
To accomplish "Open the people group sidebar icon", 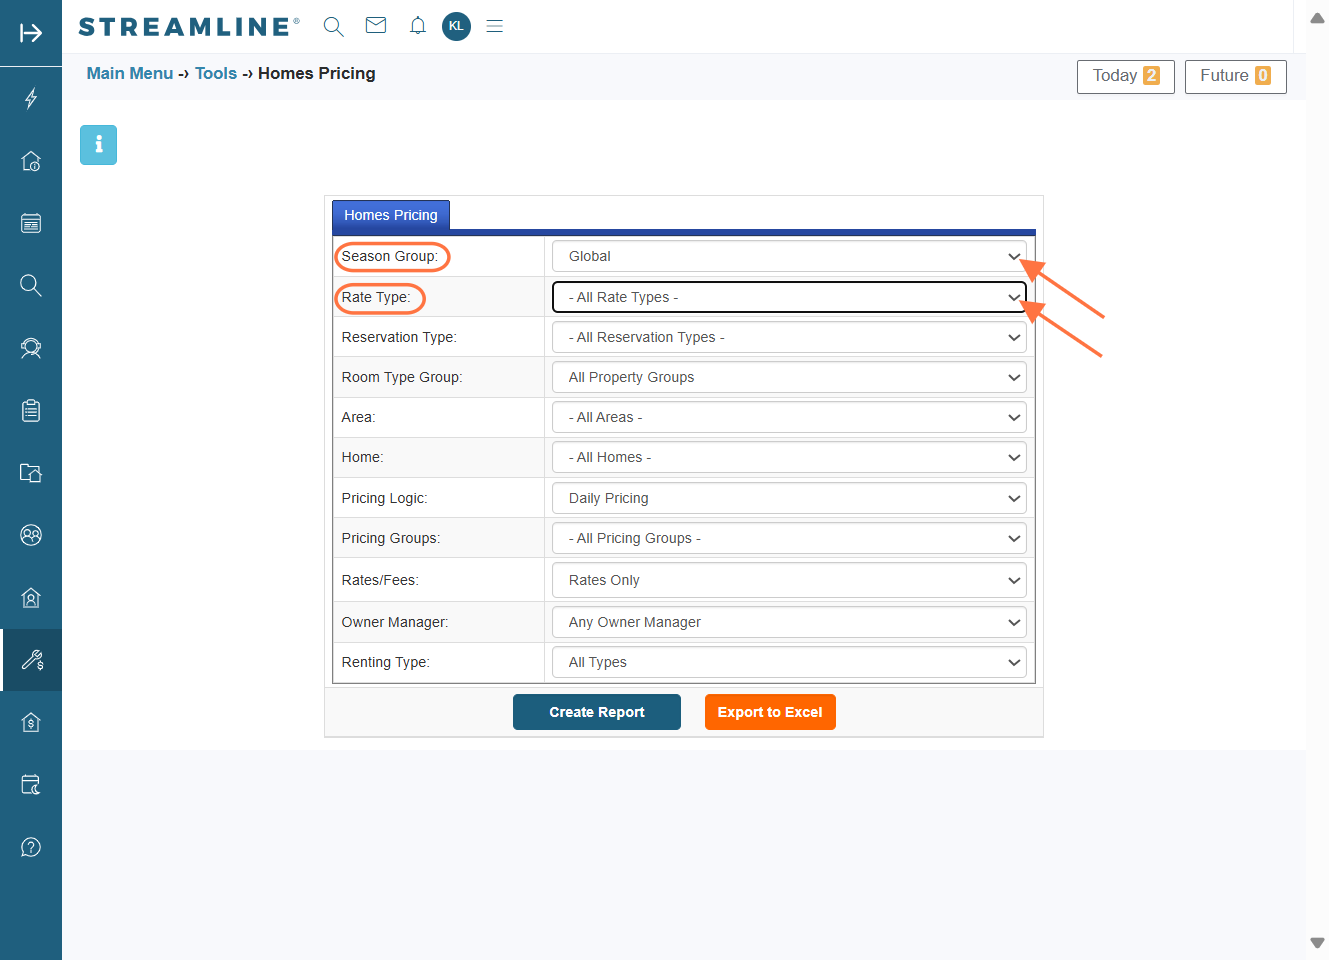I will pos(31,535).
